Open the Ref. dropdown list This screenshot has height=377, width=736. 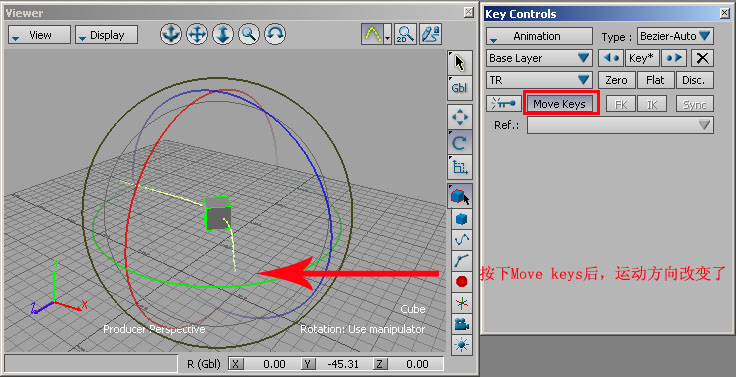pyautogui.click(x=620, y=125)
